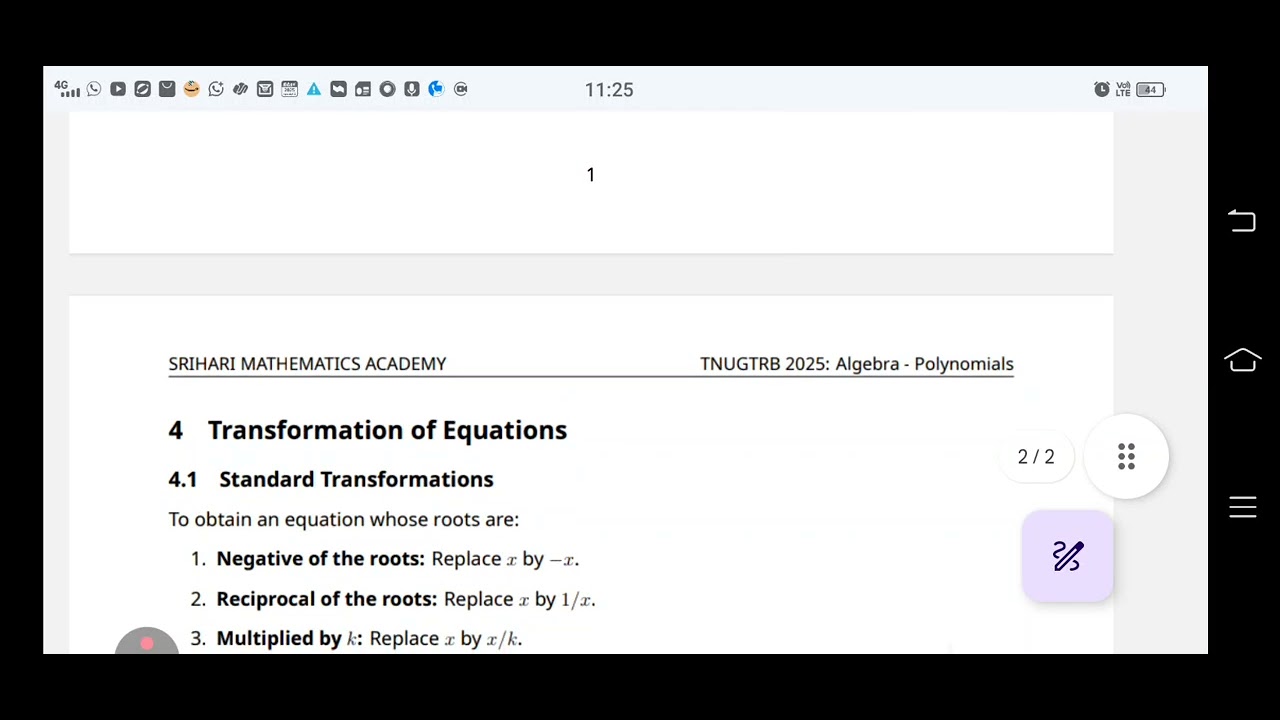Screen dimensions: 1280x720
Task: Click 'To obtain an equation whose roots are:'
Action: coord(344,519)
